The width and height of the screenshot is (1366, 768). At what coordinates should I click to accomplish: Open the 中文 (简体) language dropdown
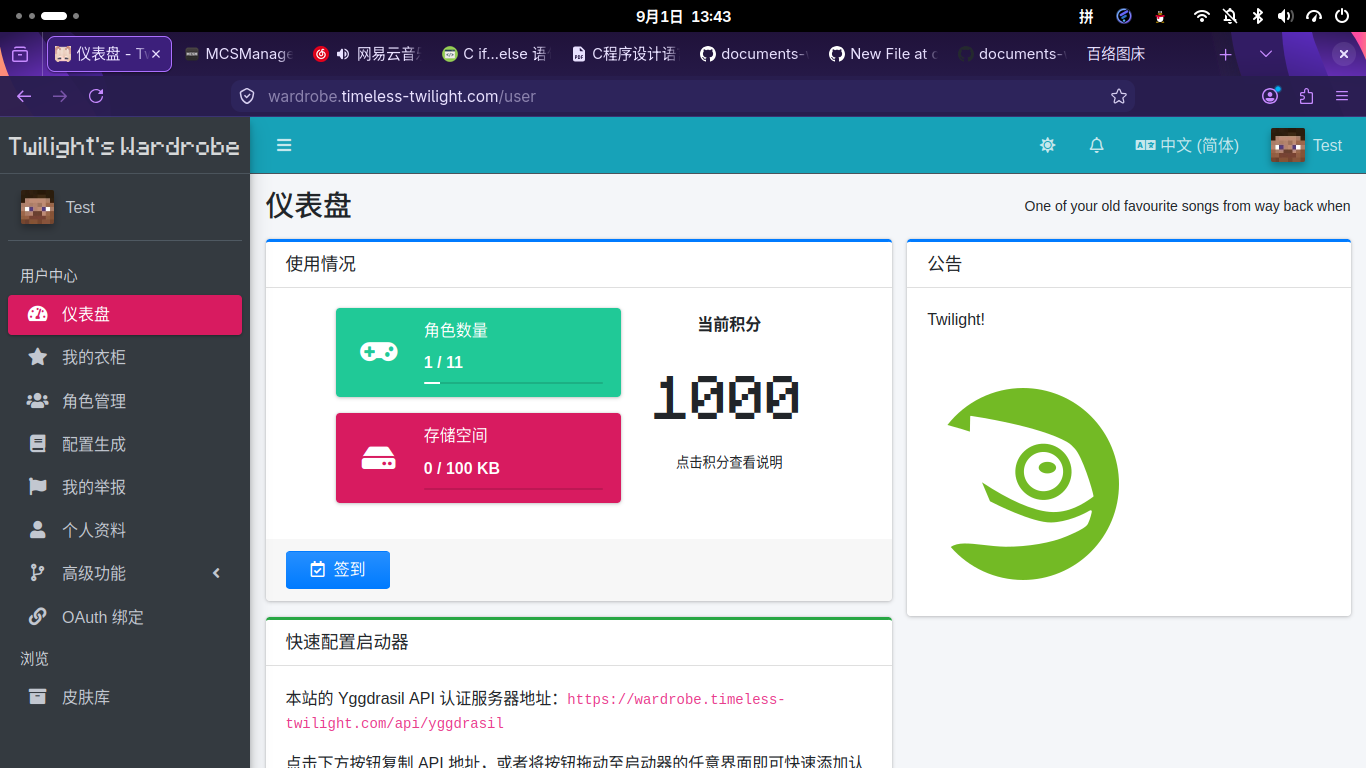pos(1187,145)
